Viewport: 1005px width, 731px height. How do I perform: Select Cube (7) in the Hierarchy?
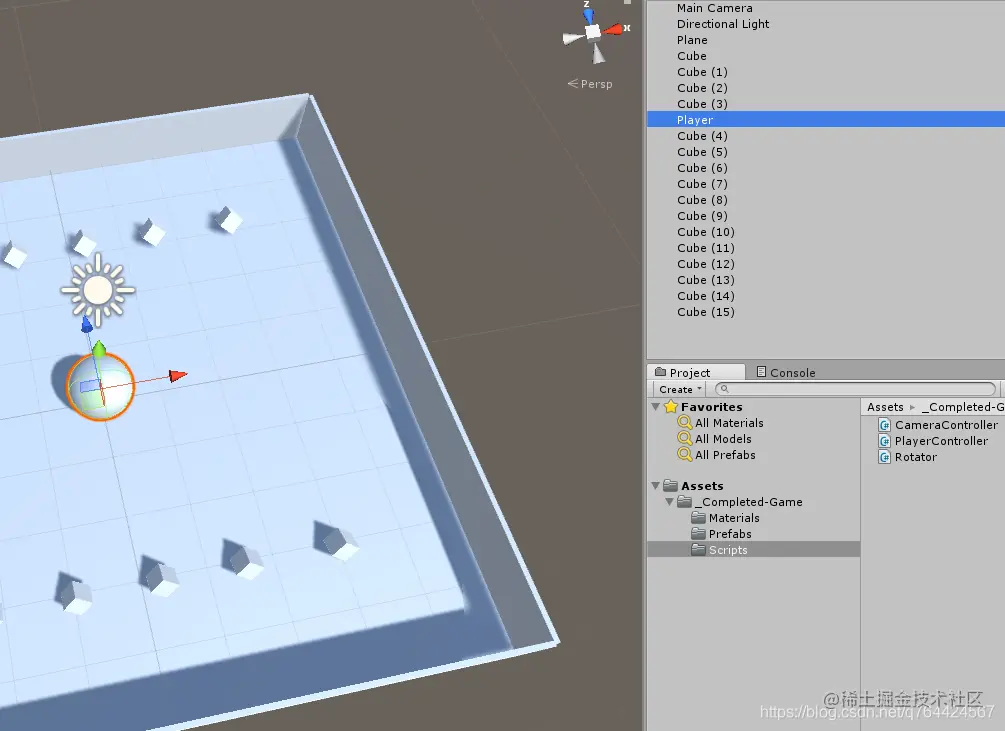click(826, 184)
